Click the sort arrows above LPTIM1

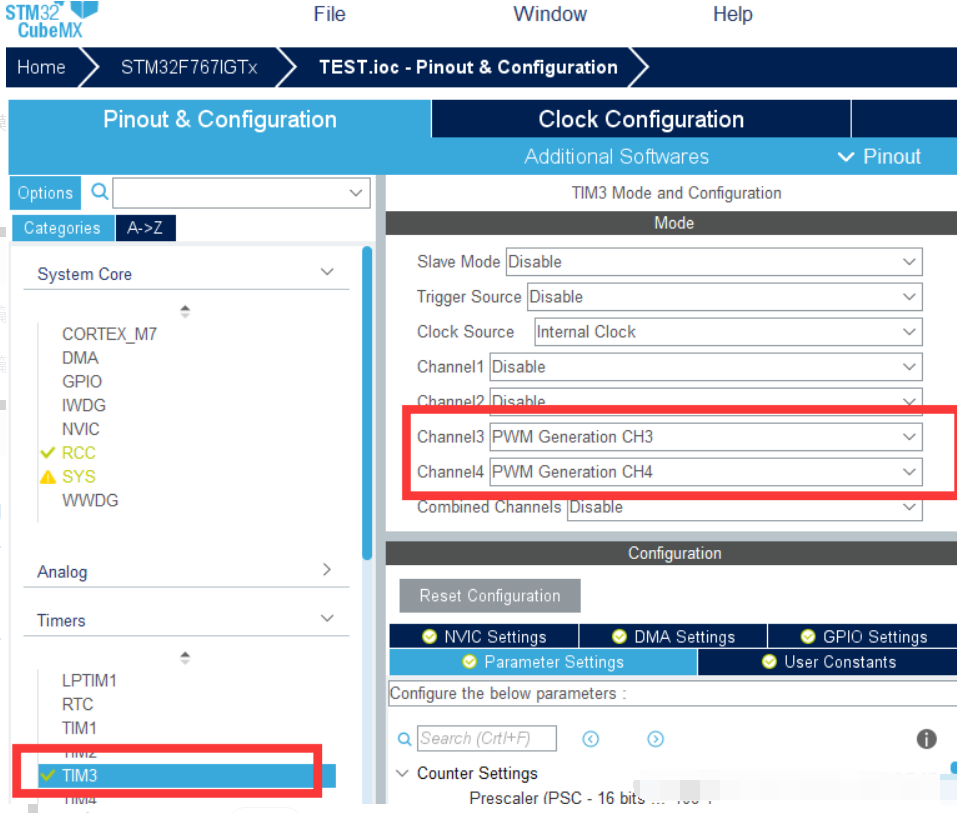click(185, 658)
